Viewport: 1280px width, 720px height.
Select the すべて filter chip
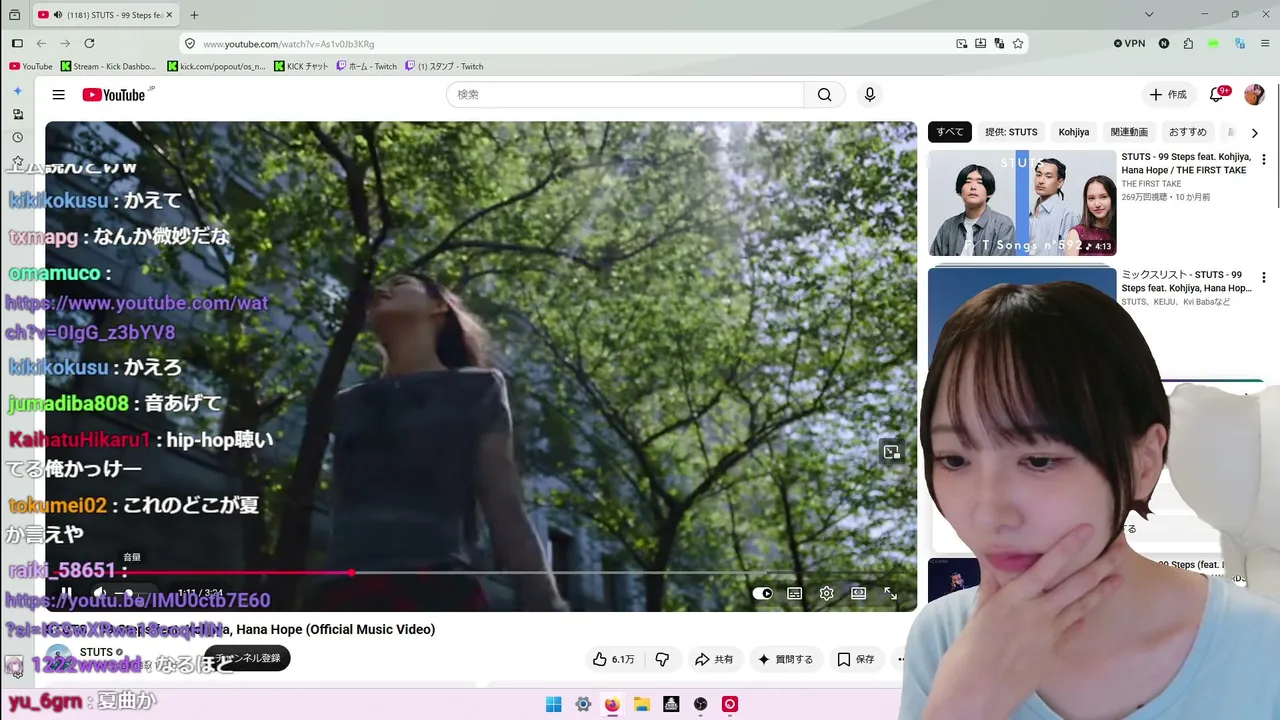(950, 132)
